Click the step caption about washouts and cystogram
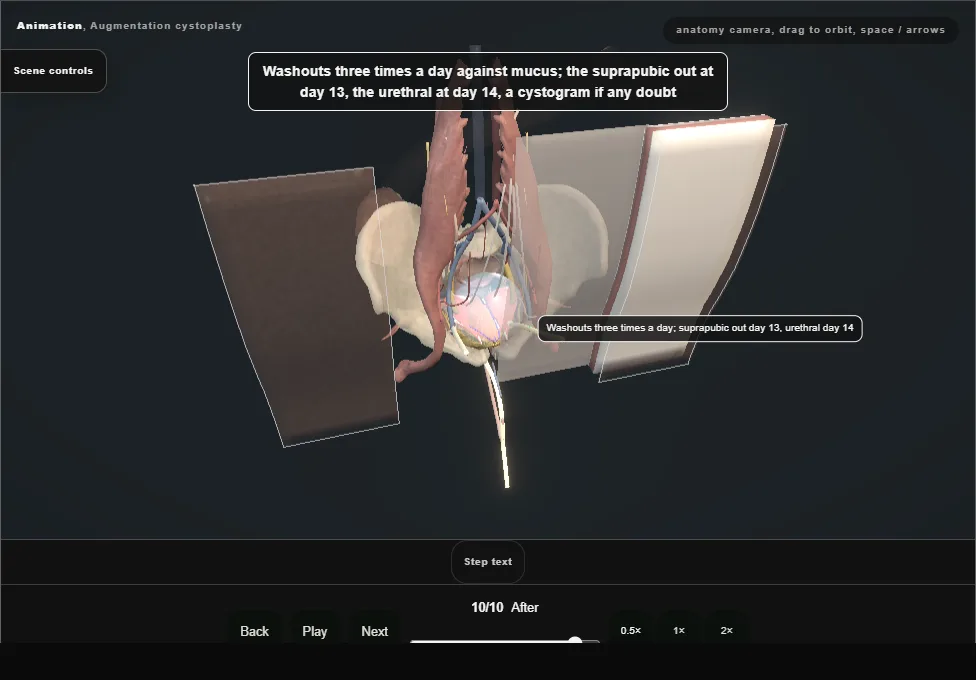976x680 pixels. coord(488,82)
